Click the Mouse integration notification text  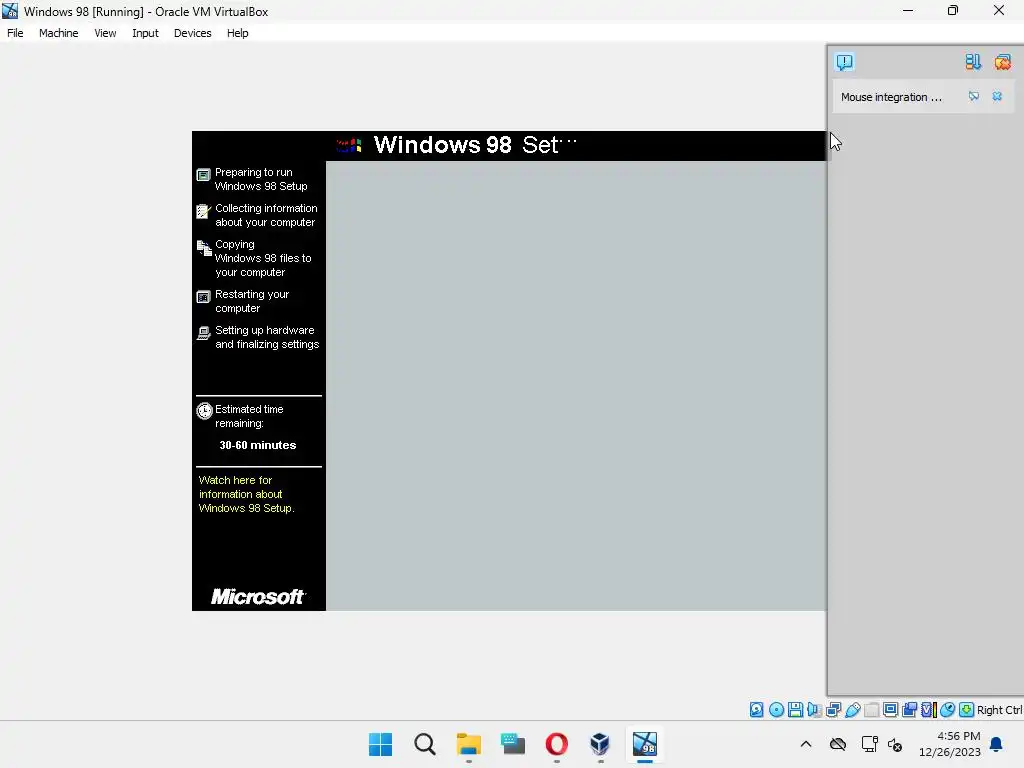pyautogui.click(x=891, y=97)
